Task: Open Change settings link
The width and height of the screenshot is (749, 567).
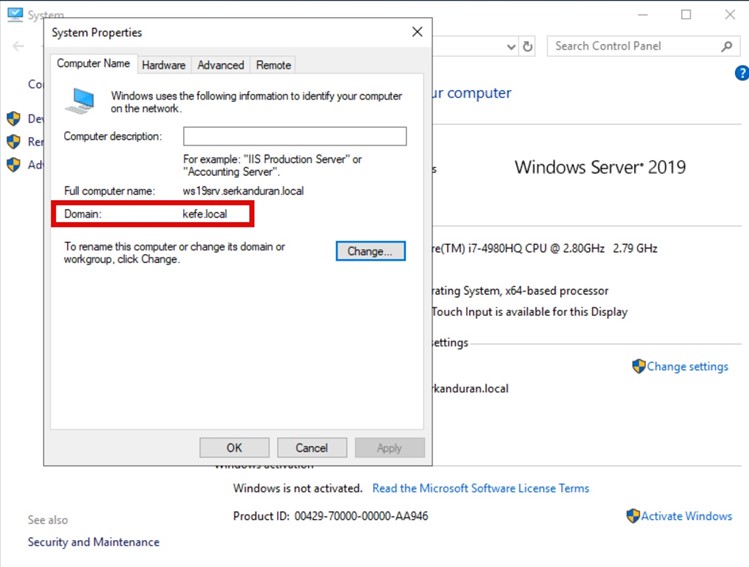Action: [x=687, y=366]
